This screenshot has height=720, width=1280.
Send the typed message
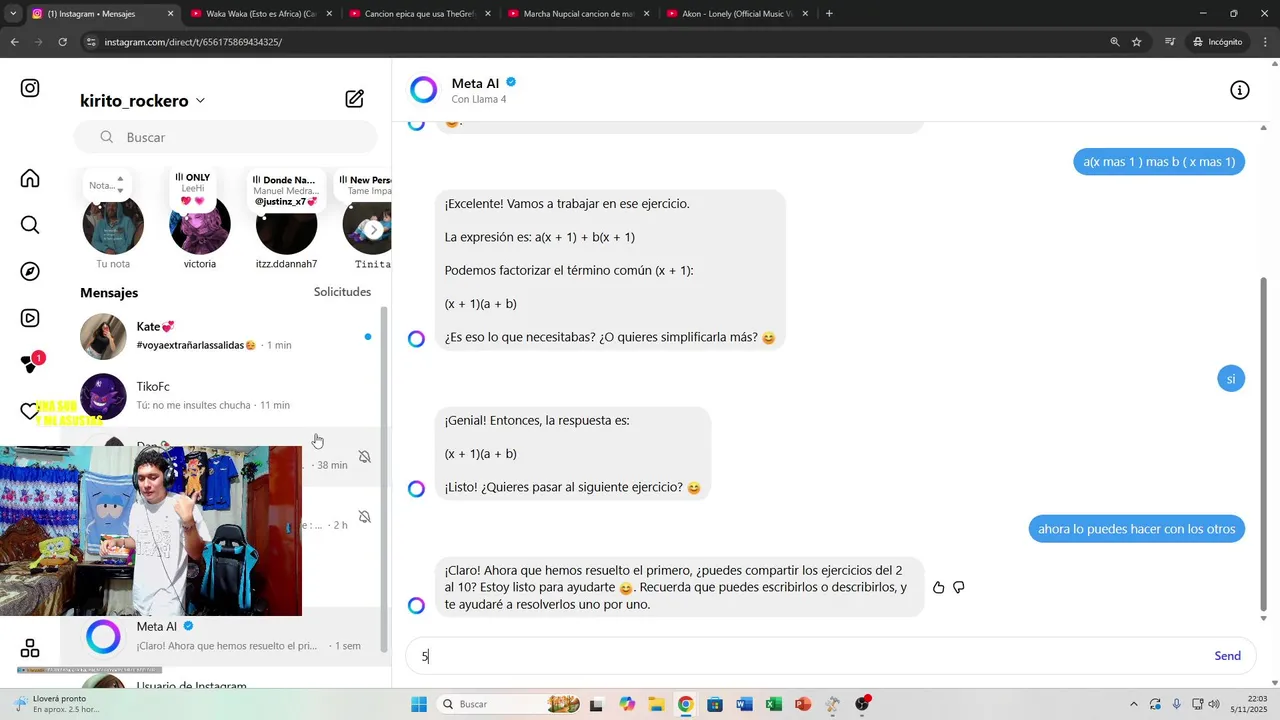[1227, 656]
